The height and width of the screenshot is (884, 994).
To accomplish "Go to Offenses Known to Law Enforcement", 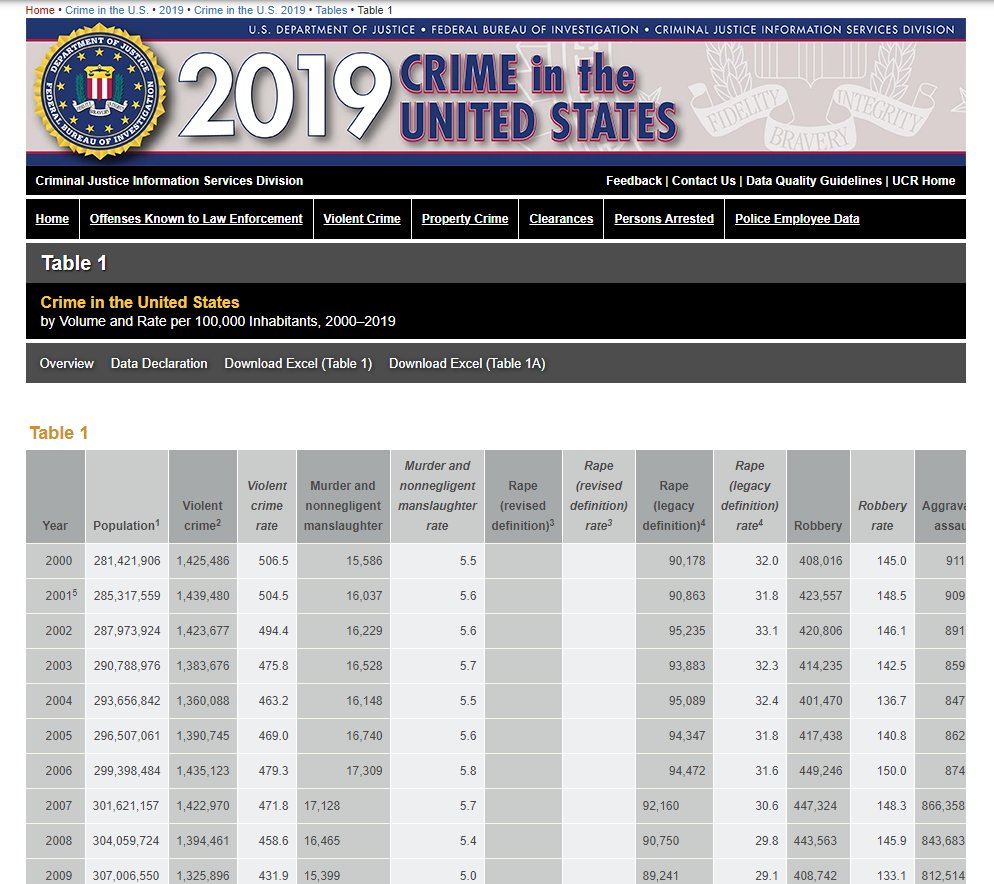I will point(196,219).
